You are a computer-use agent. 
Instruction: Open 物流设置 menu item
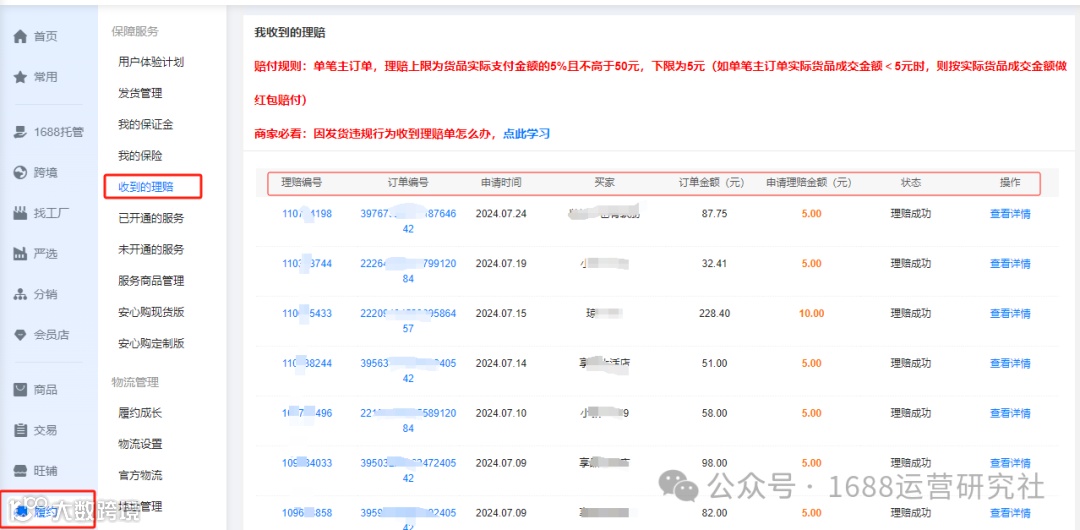[x=140, y=444]
